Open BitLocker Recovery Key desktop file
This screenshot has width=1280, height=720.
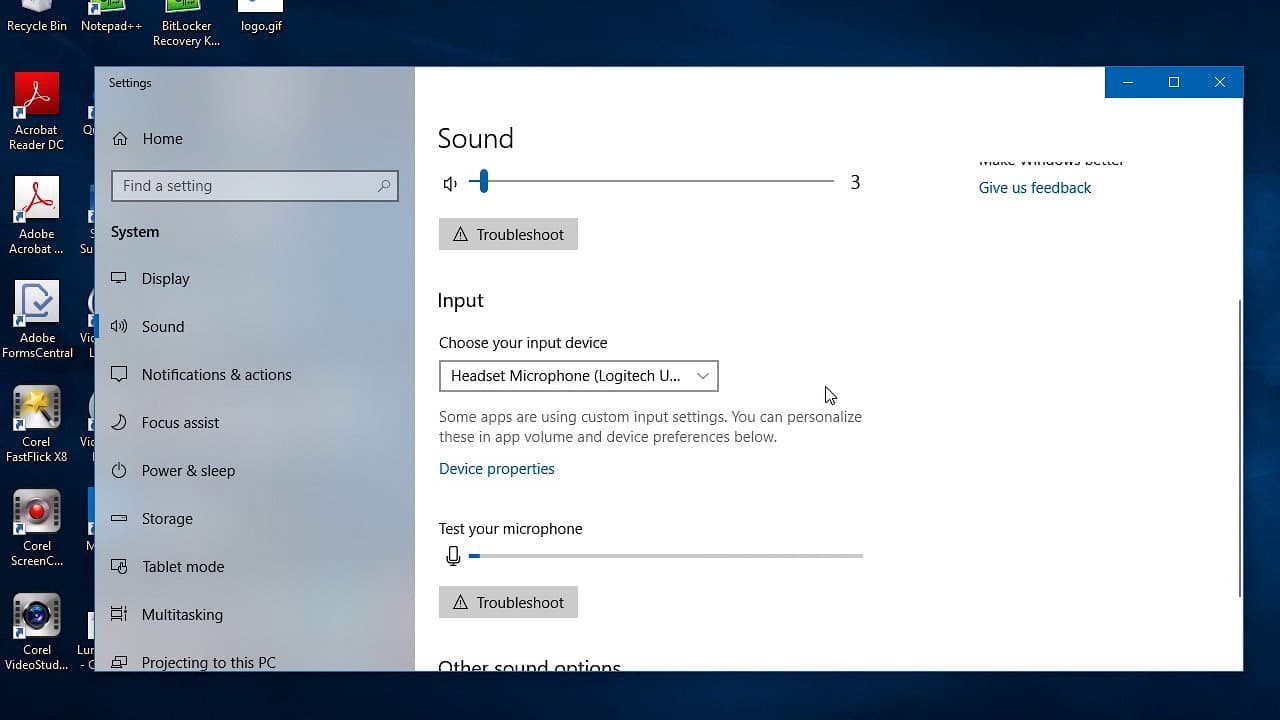(x=186, y=24)
